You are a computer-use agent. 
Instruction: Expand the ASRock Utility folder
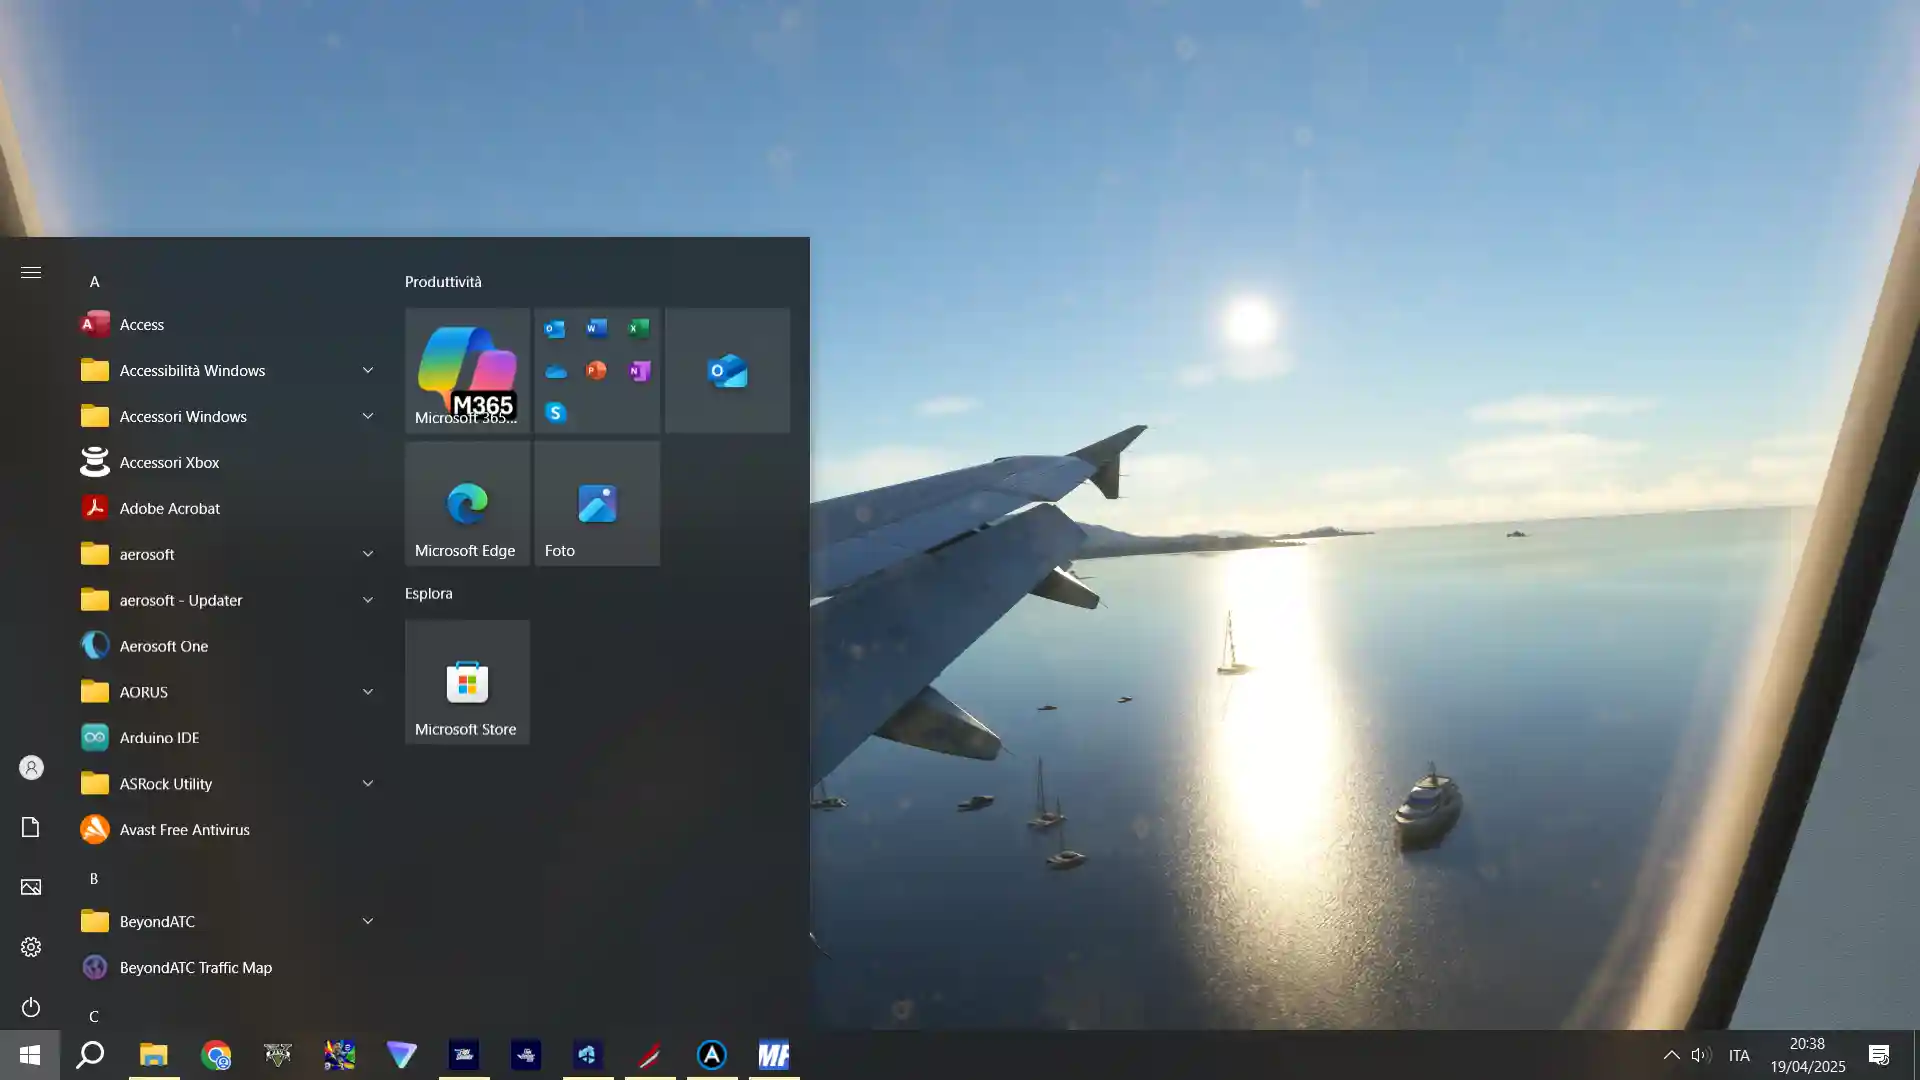tap(227, 784)
